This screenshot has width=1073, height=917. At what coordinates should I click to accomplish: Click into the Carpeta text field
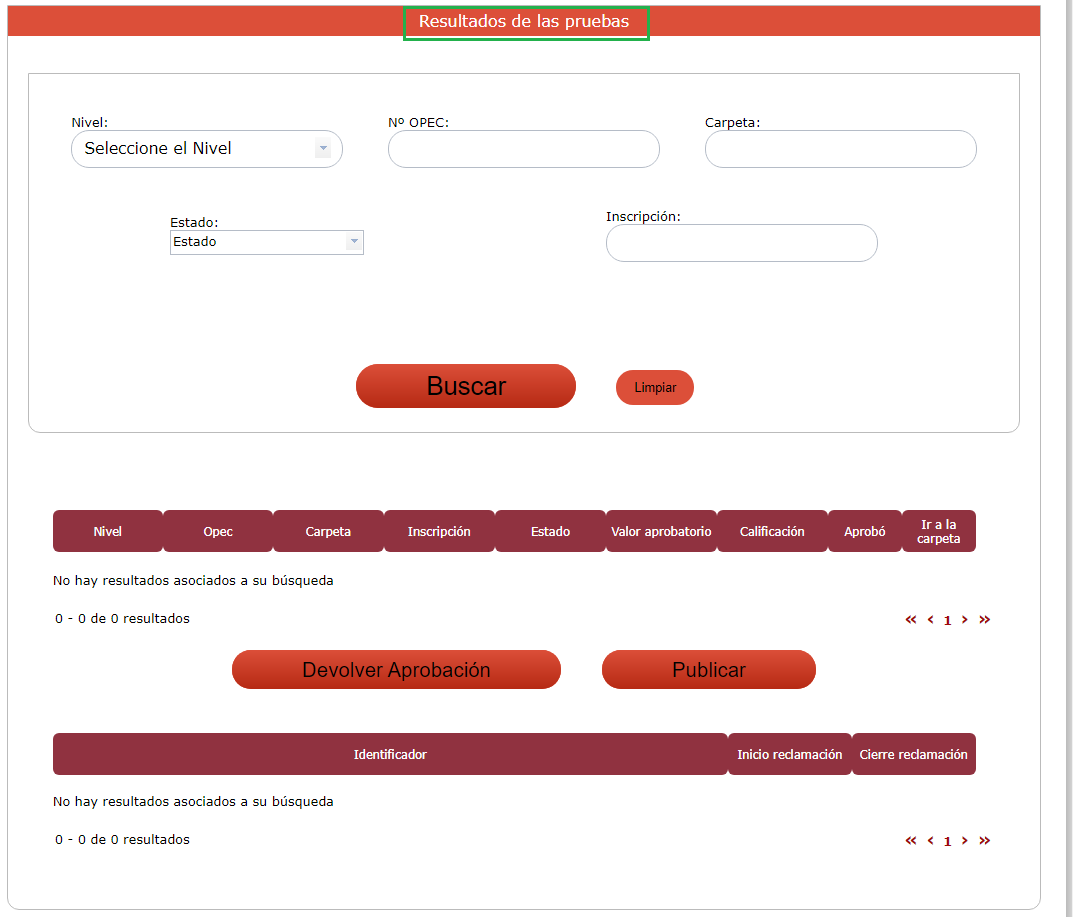[x=840, y=149]
